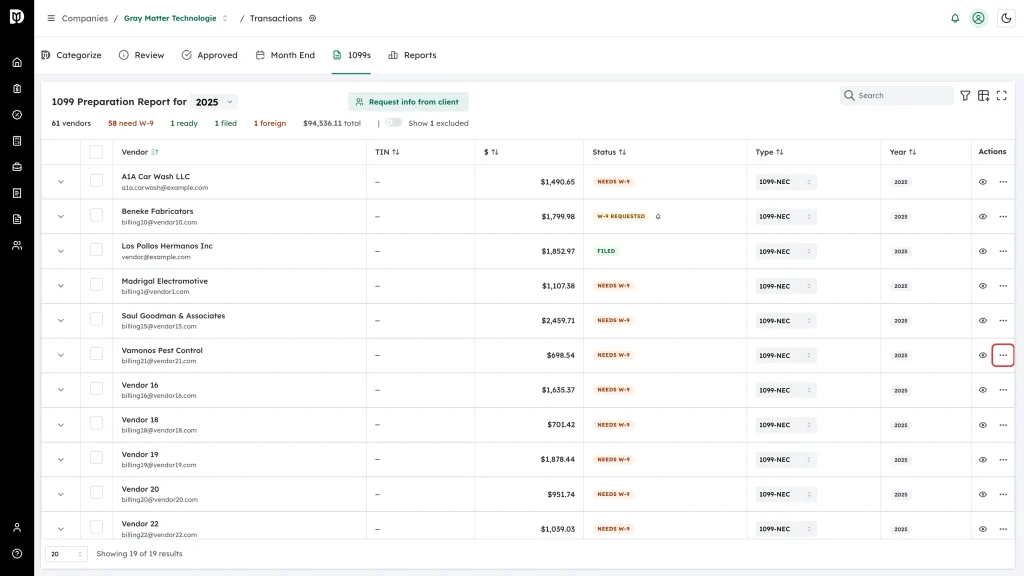Open more actions for Vamonos Pest Control
This screenshot has height=576, width=1024.
[1003, 355]
